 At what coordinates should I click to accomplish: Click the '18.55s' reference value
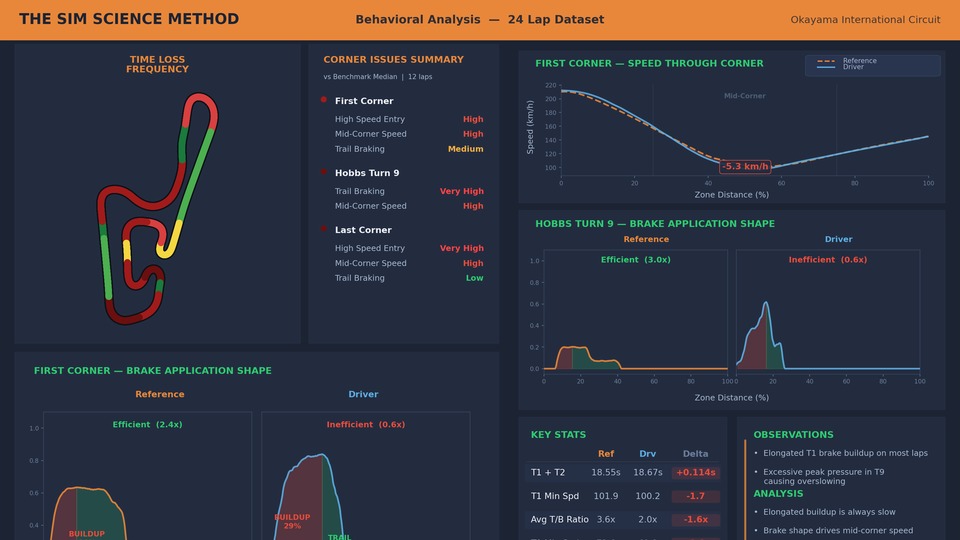606,473
